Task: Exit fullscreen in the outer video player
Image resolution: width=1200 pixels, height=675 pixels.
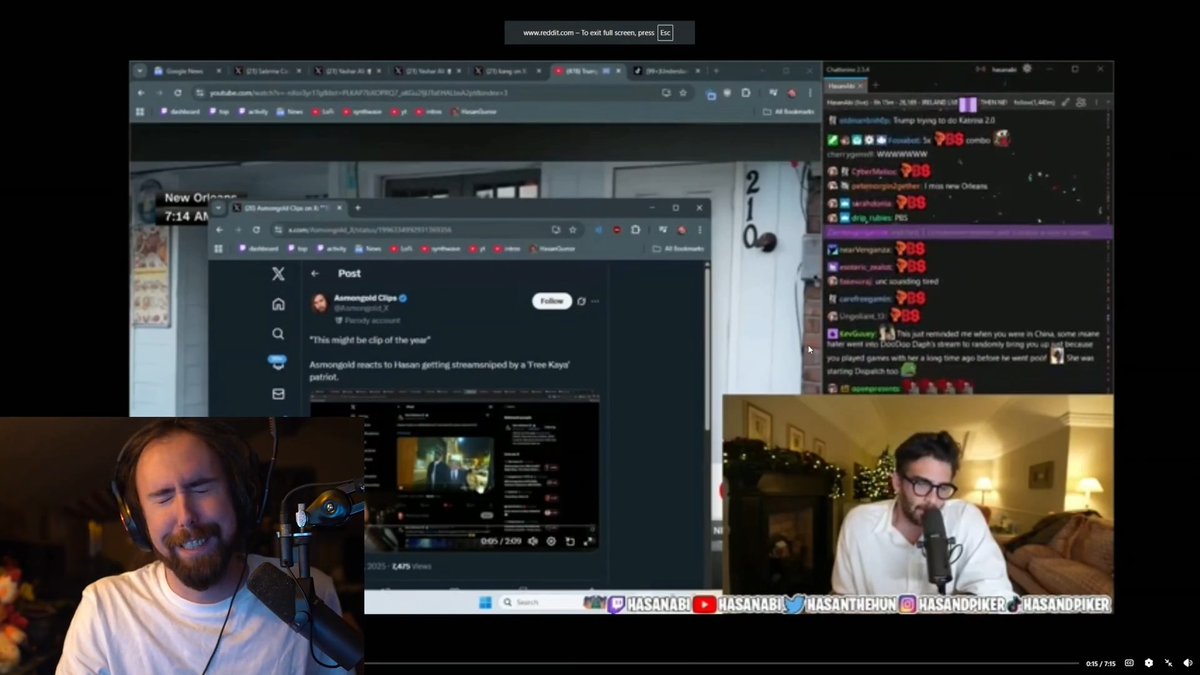Action: click(x=1168, y=663)
